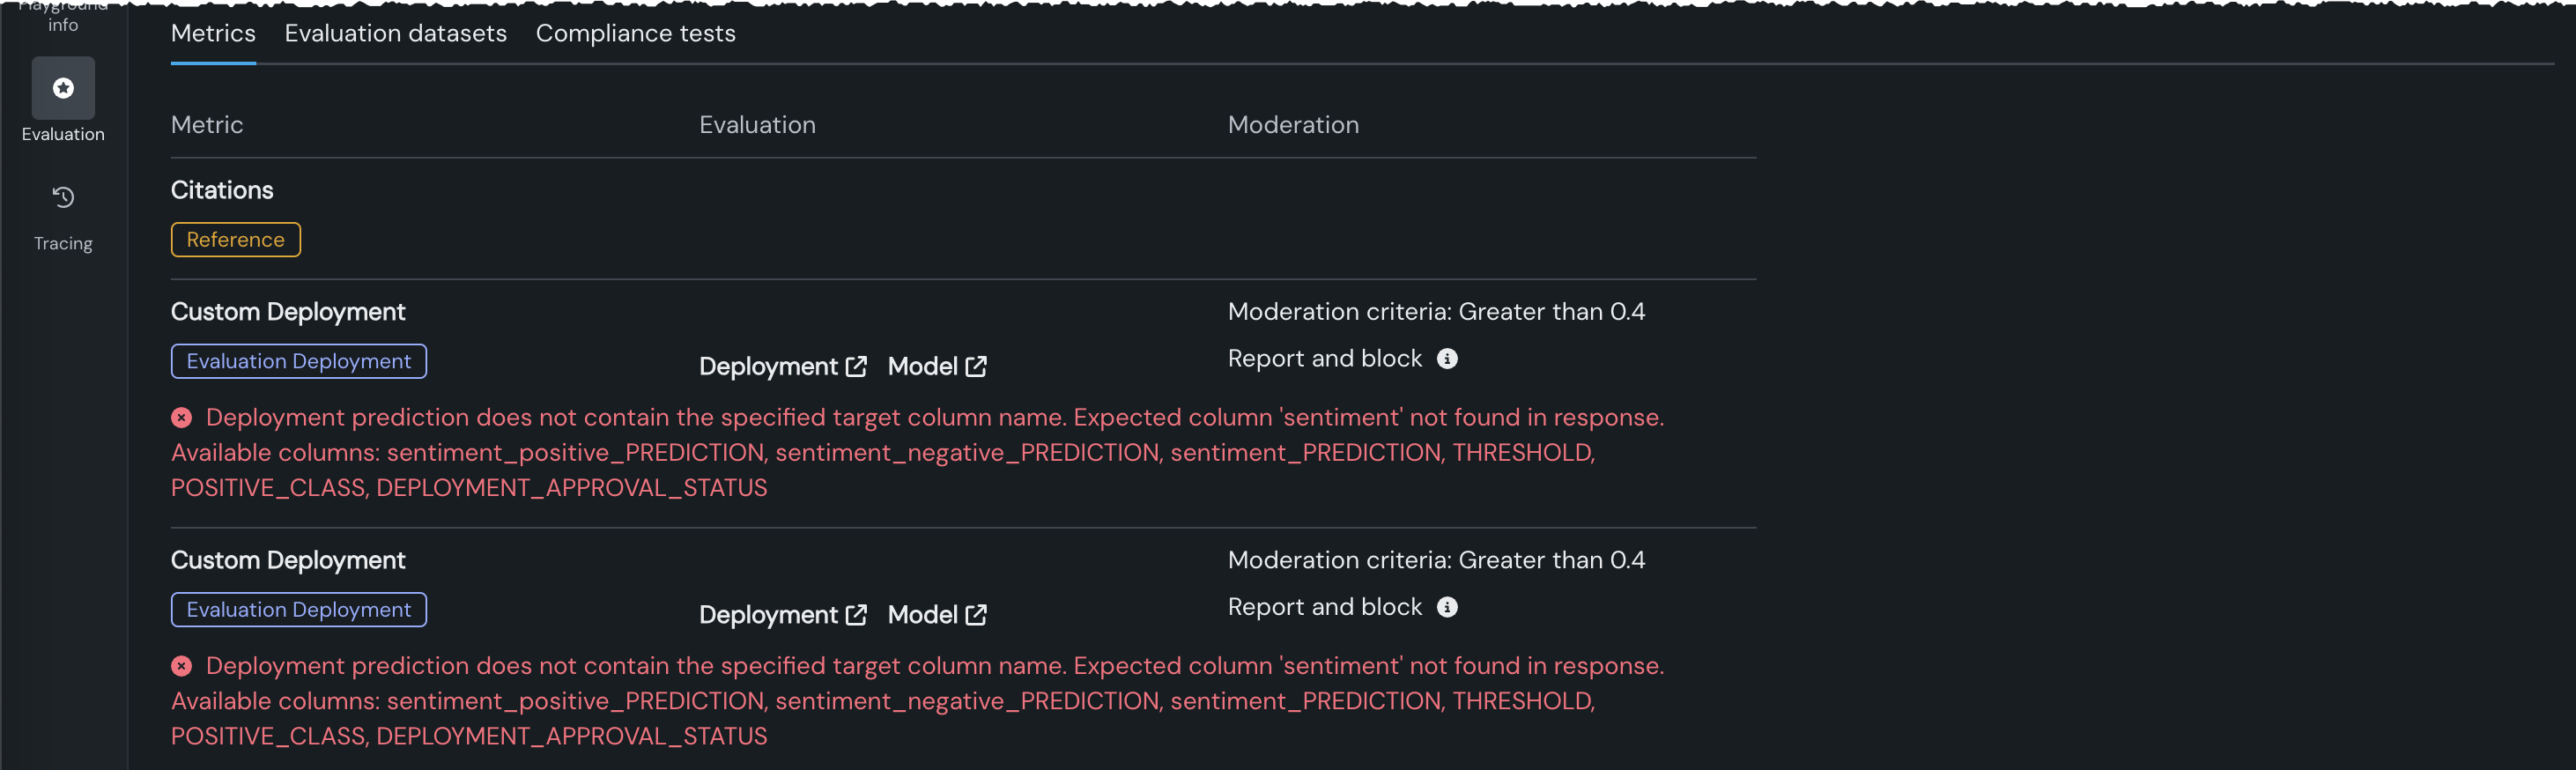Click the second Evaluation Deployment tag
This screenshot has width=2576, height=770.
point(298,610)
